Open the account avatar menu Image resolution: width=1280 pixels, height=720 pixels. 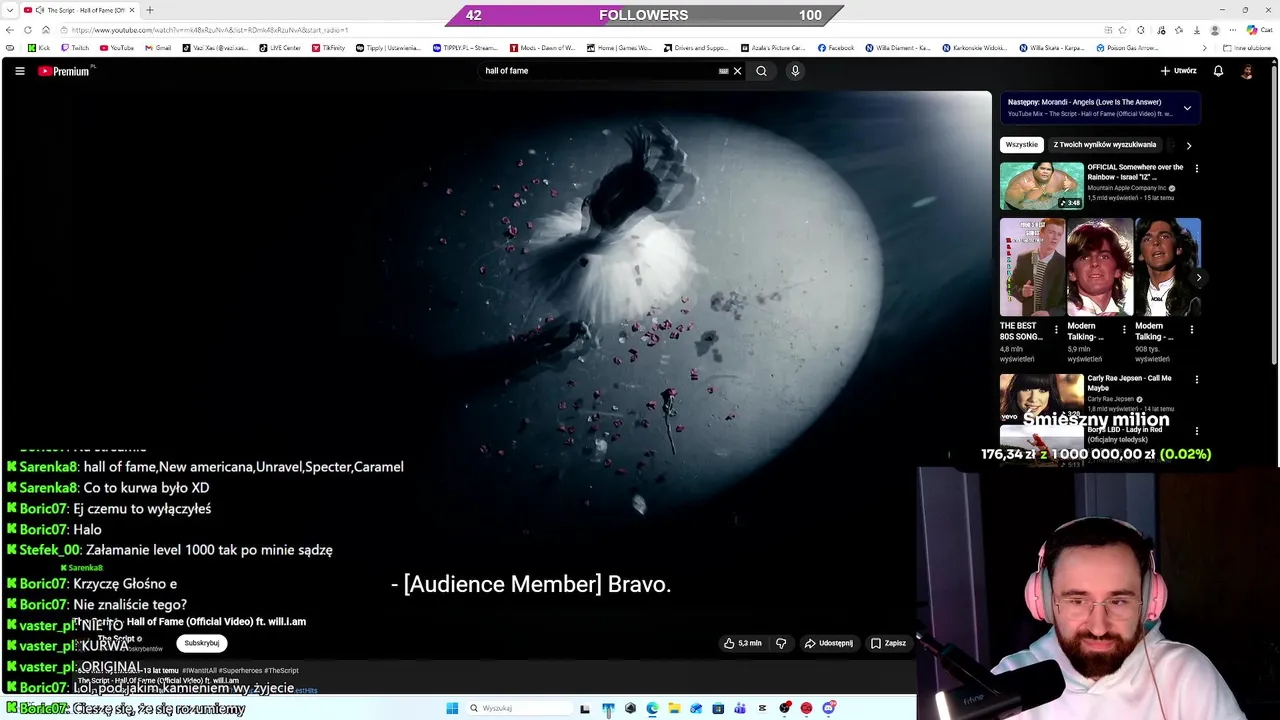(1247, 71)
